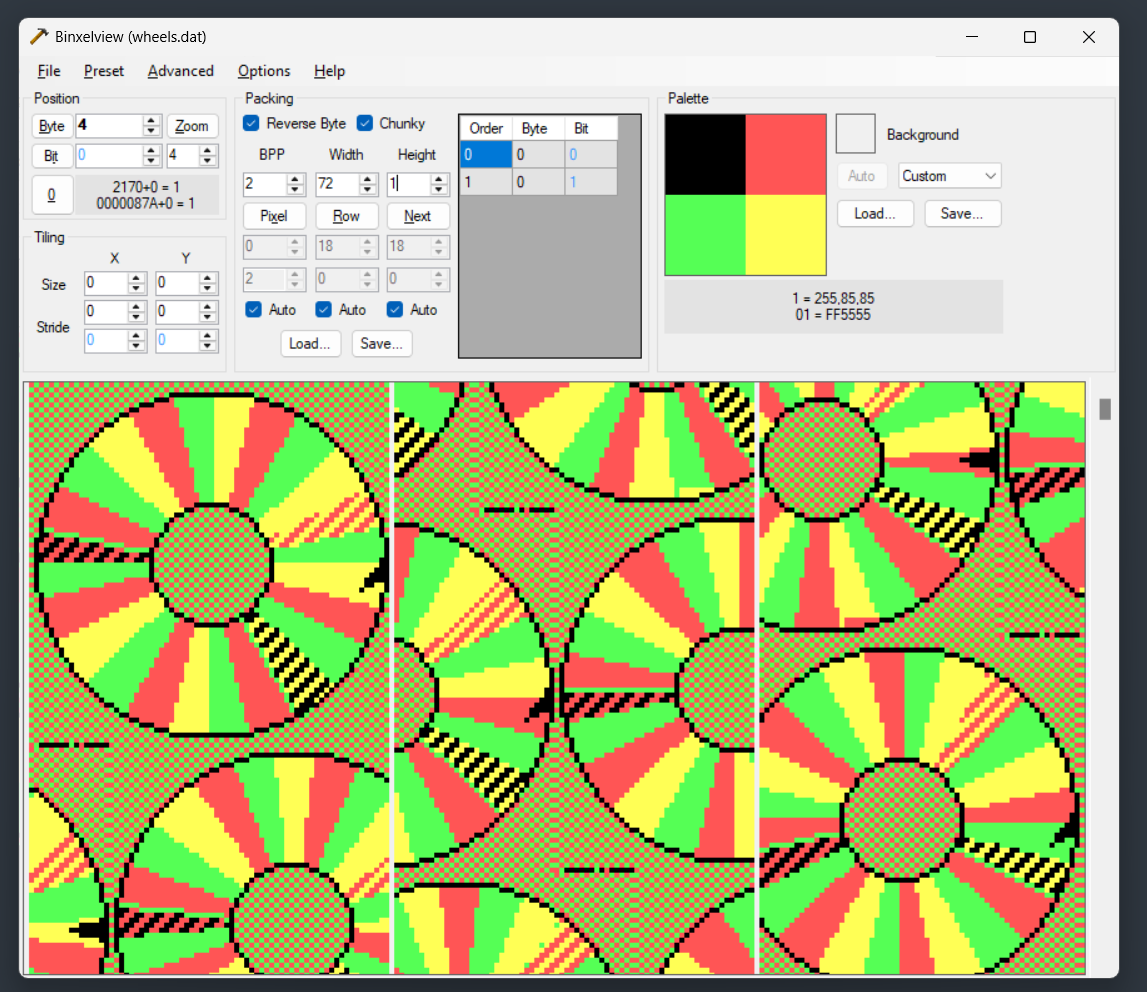The width and height of the screenshot is (1147, 992).
Task: Decrease Width using its down arrow
Action: tap(366, 189)
